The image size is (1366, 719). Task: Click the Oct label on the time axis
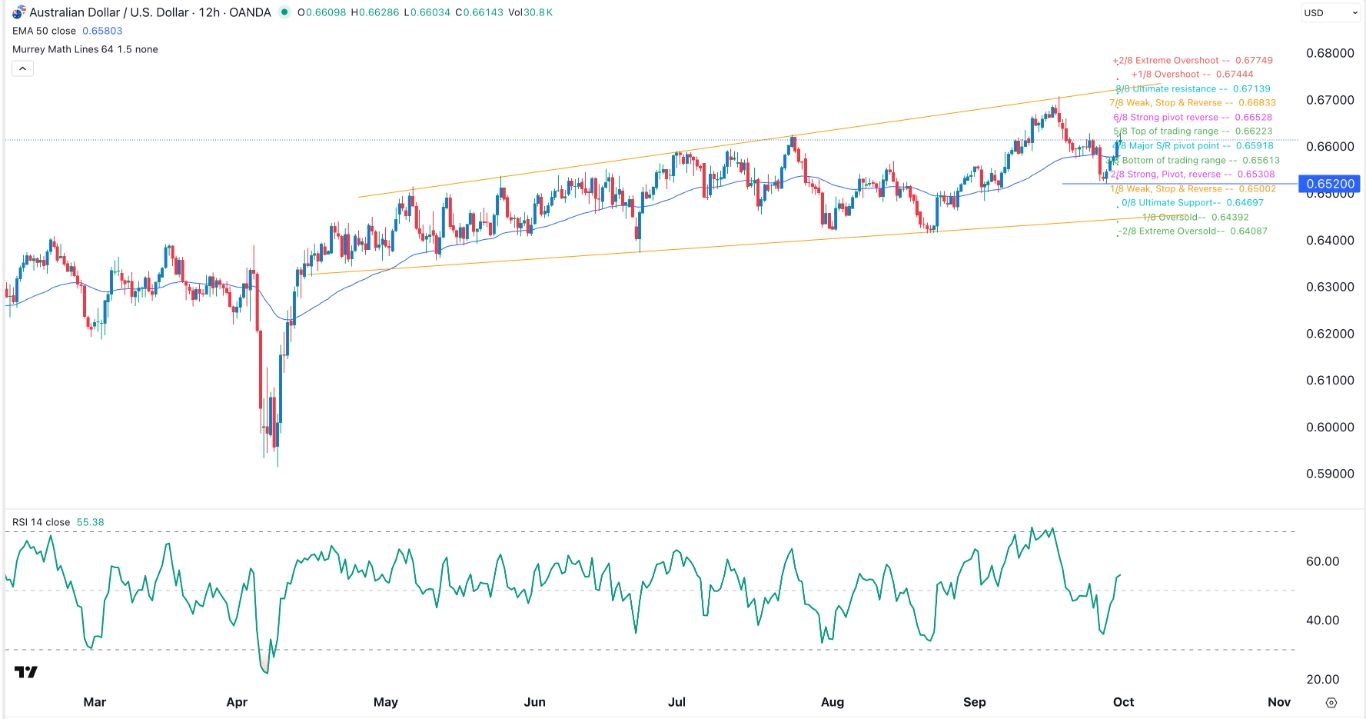click(1124, 702)
